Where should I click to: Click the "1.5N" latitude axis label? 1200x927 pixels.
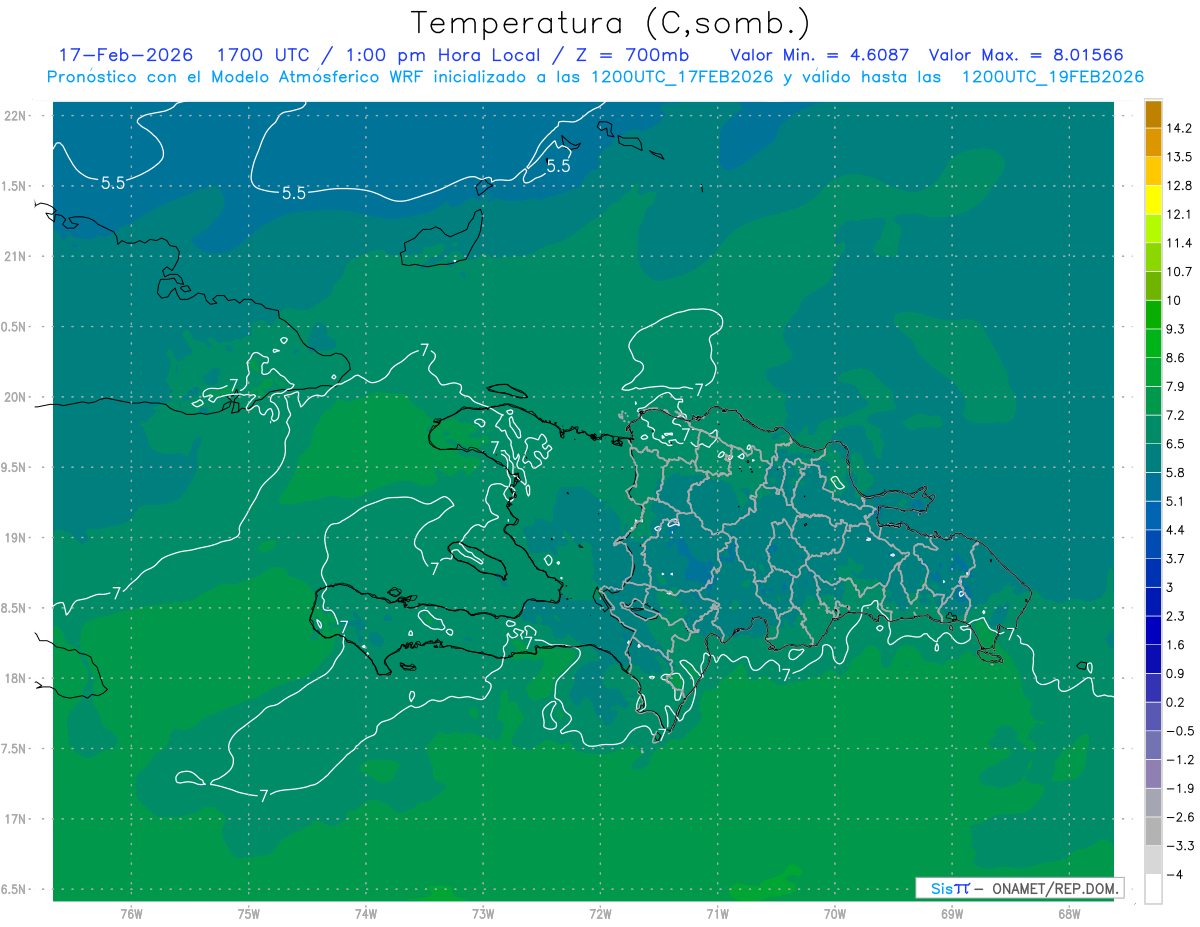[x=14, y=186]
